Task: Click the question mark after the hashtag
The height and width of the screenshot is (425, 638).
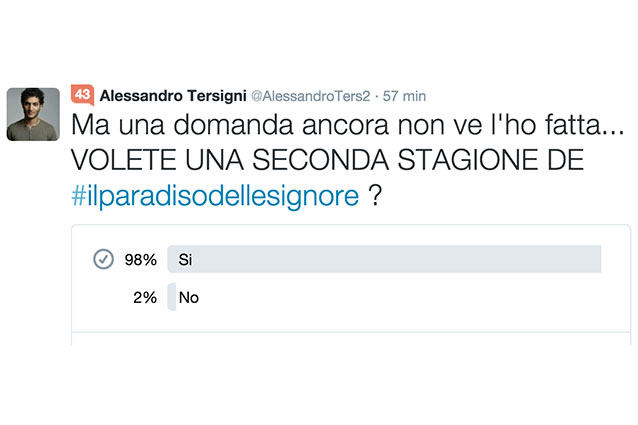Action: coord(375,196)
